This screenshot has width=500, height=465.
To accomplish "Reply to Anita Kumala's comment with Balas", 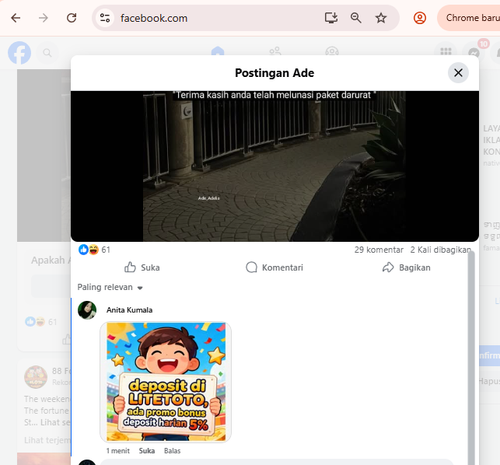I will 172,451.
